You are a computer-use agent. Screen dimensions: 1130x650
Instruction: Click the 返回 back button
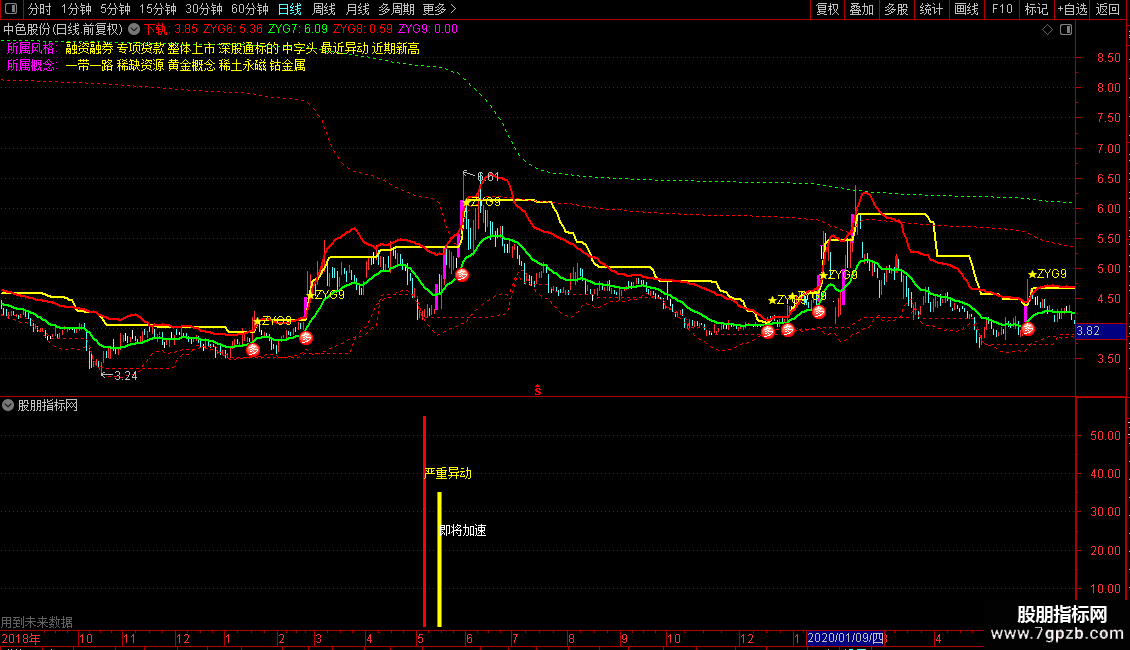click(x=1108, y=9)
